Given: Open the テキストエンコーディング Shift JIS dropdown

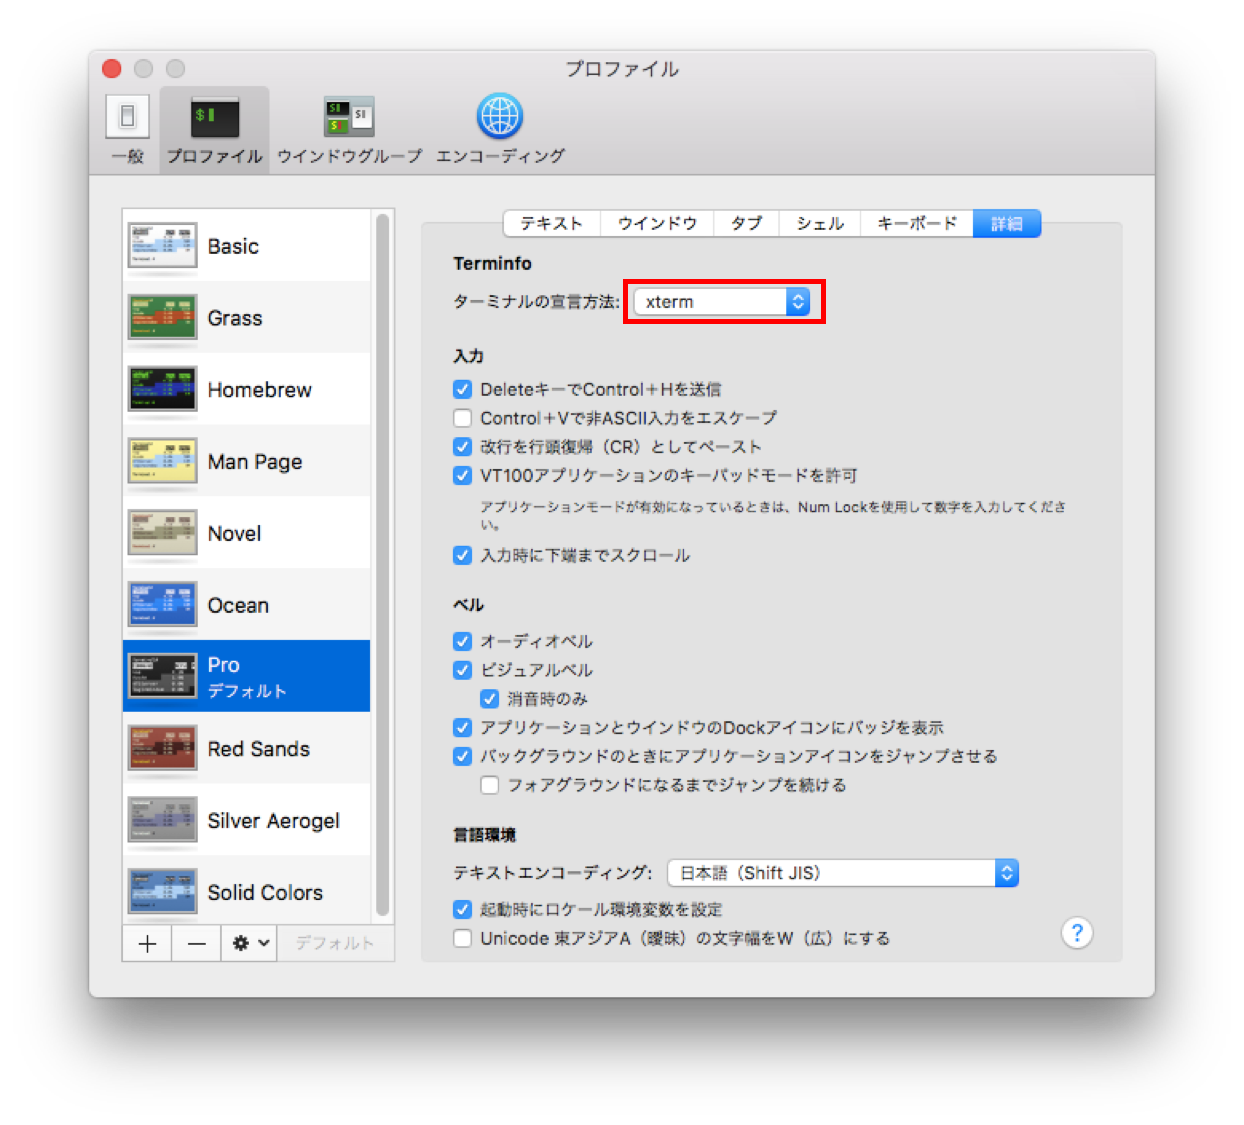Looking at the screenshot, I should click(843, 873).
